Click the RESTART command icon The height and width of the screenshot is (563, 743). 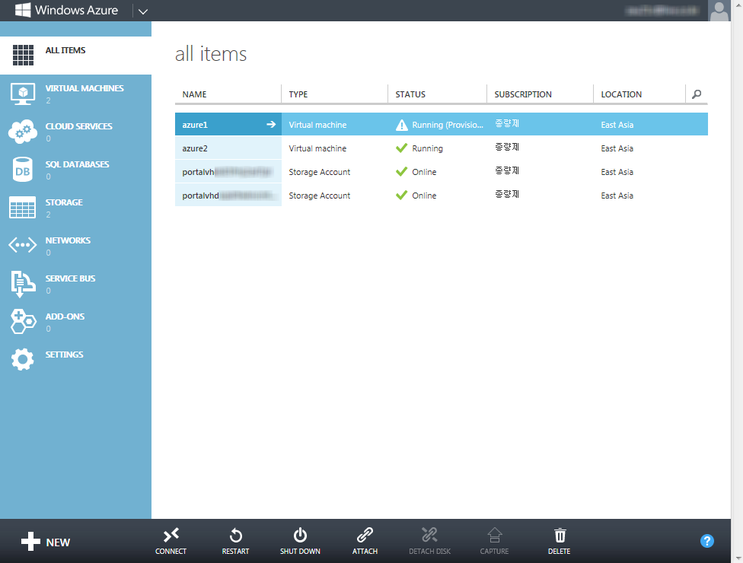click(x=236, y=536)
